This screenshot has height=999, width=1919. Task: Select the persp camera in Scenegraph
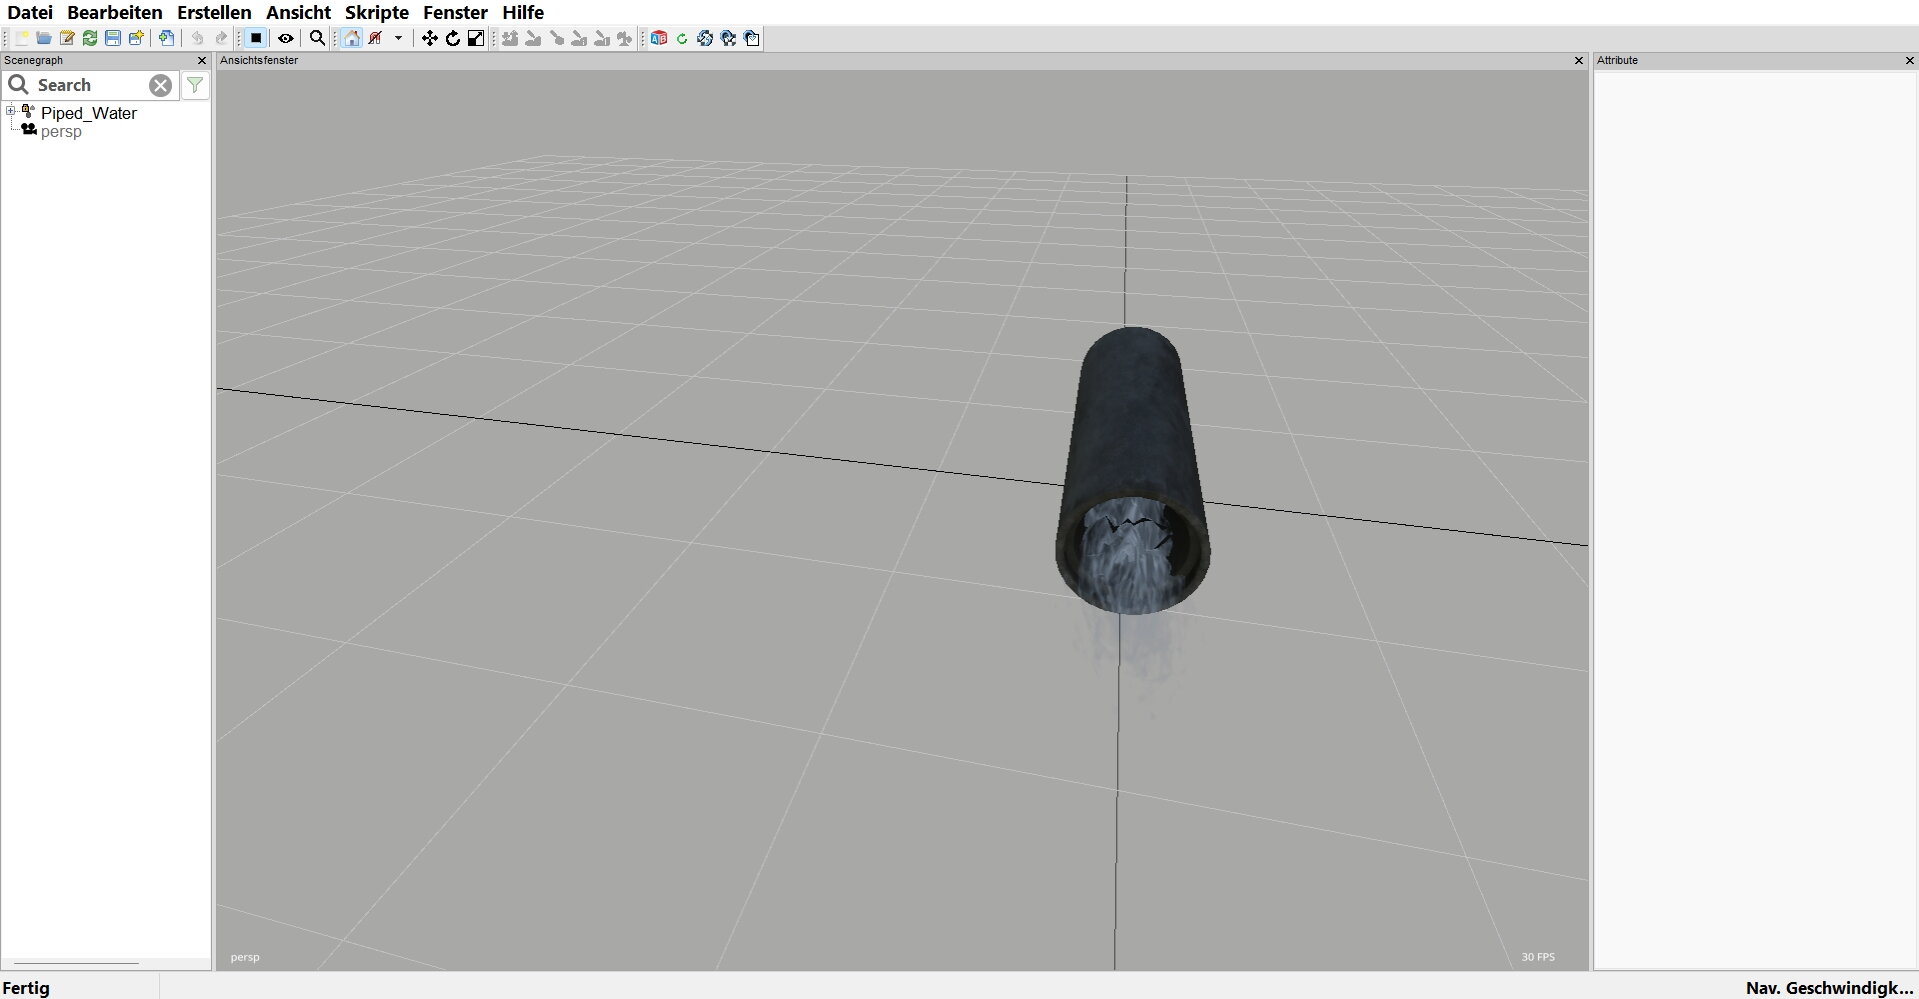pyautogui.click(x=61, y=132)
